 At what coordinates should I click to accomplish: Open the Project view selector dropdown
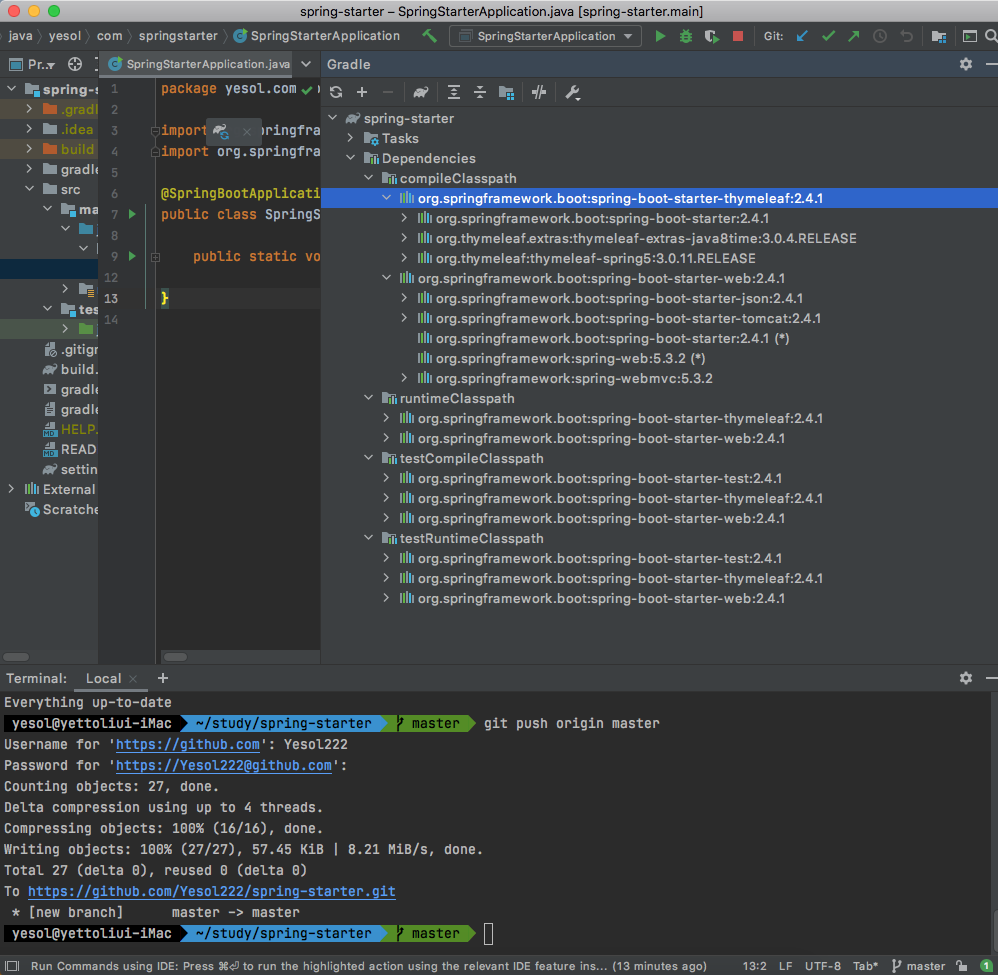[x=32, y=64]
